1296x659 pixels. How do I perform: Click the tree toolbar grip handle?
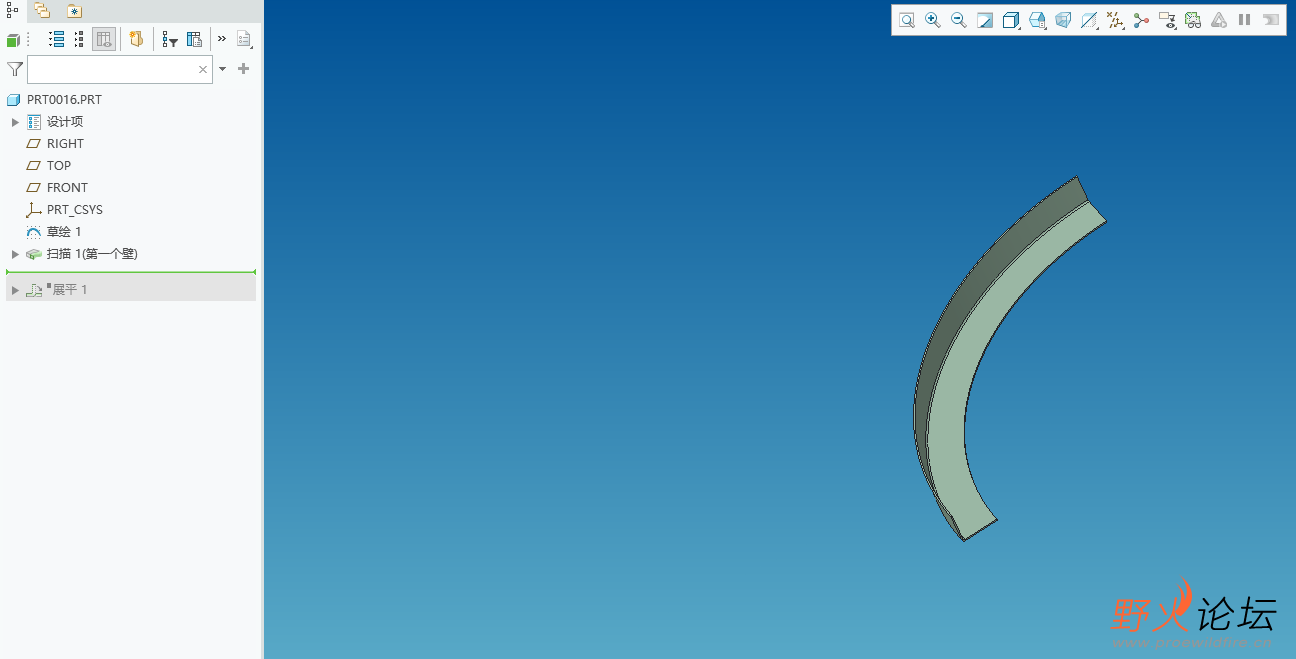click(28, 40)
